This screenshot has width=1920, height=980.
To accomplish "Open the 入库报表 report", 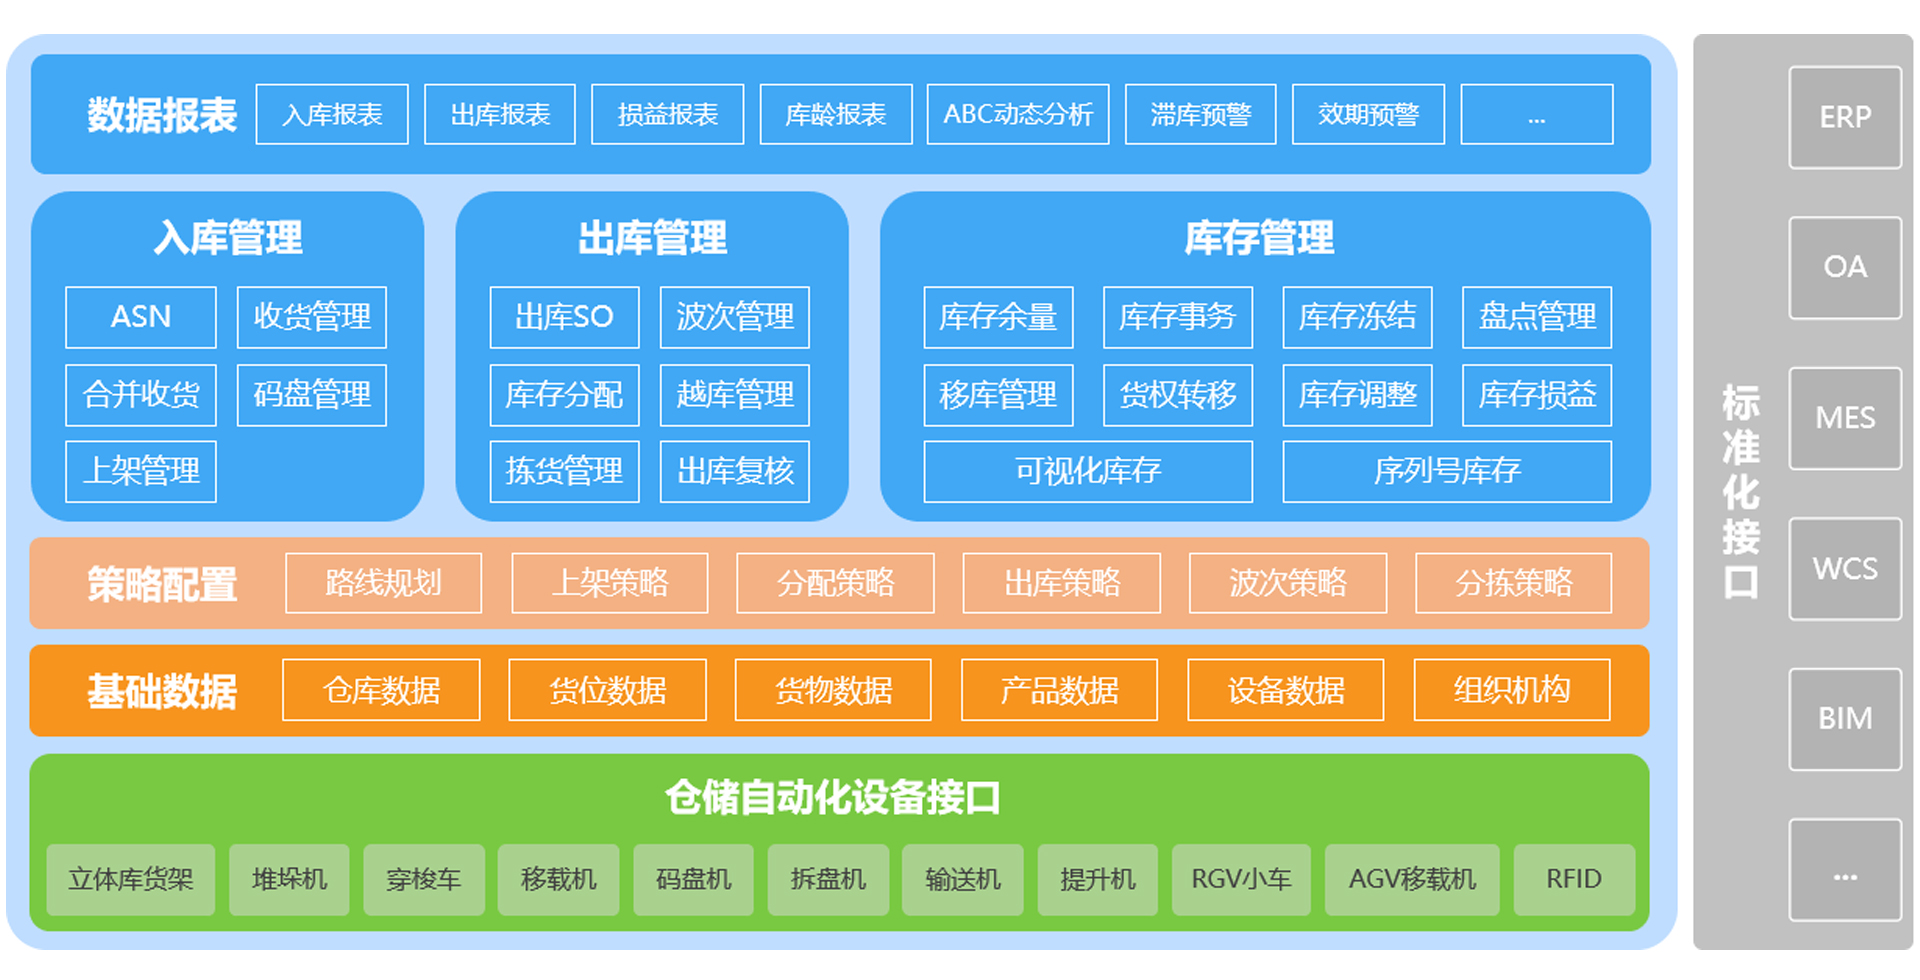I will coord(331,114).
